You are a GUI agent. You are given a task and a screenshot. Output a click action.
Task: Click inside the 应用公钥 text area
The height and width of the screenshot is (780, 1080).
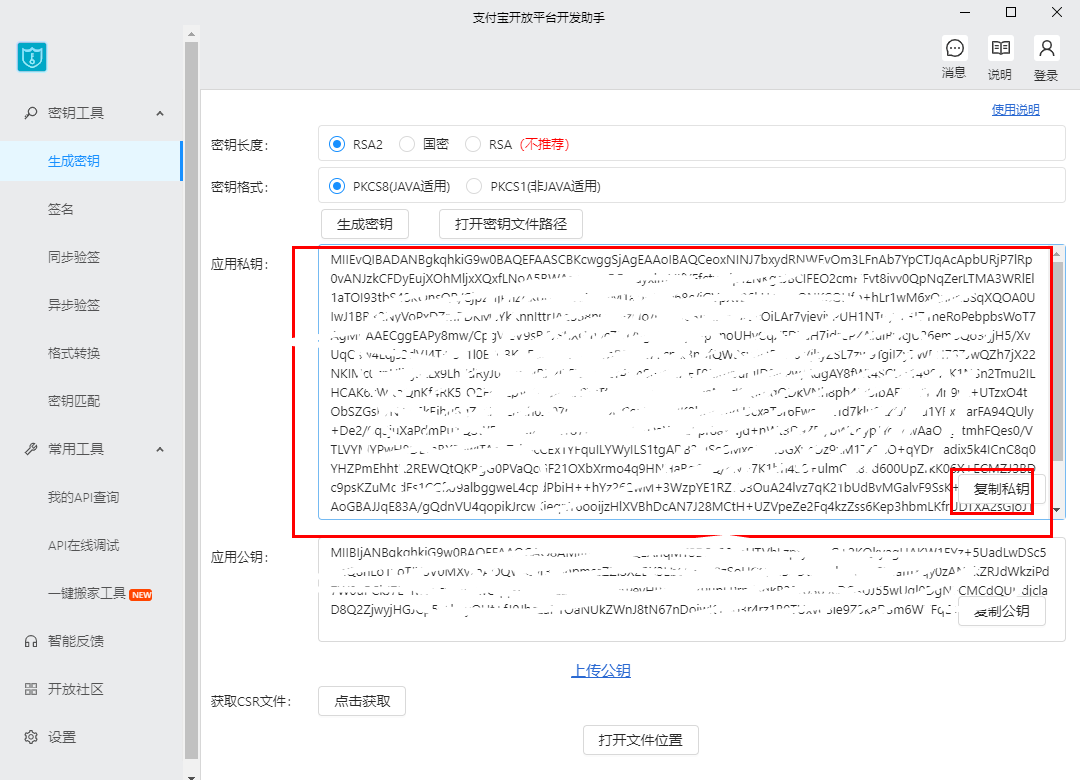tap(692, 590)
